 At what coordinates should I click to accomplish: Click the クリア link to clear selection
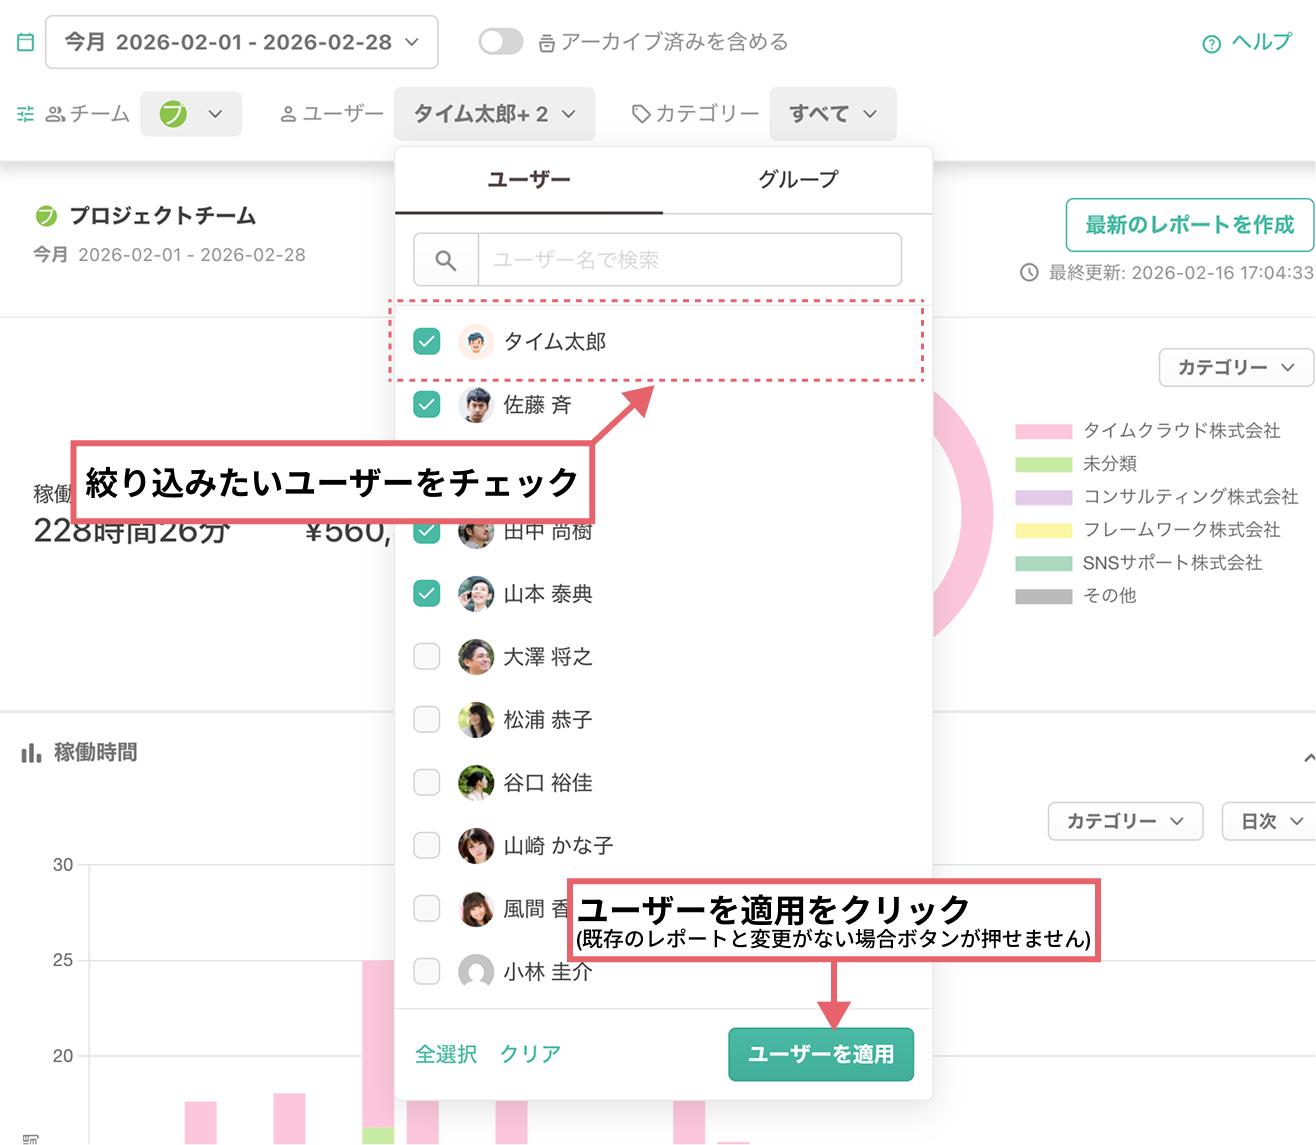click(529, 1053)
